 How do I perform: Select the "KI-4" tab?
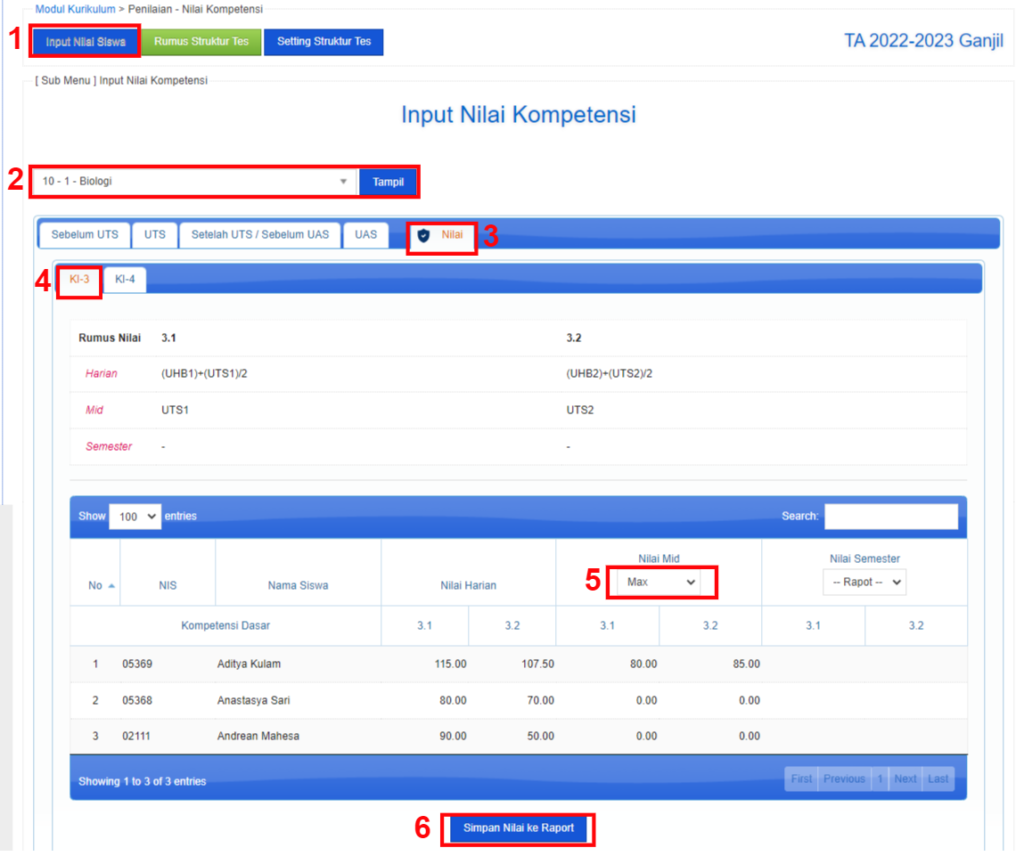click(124, 280)
